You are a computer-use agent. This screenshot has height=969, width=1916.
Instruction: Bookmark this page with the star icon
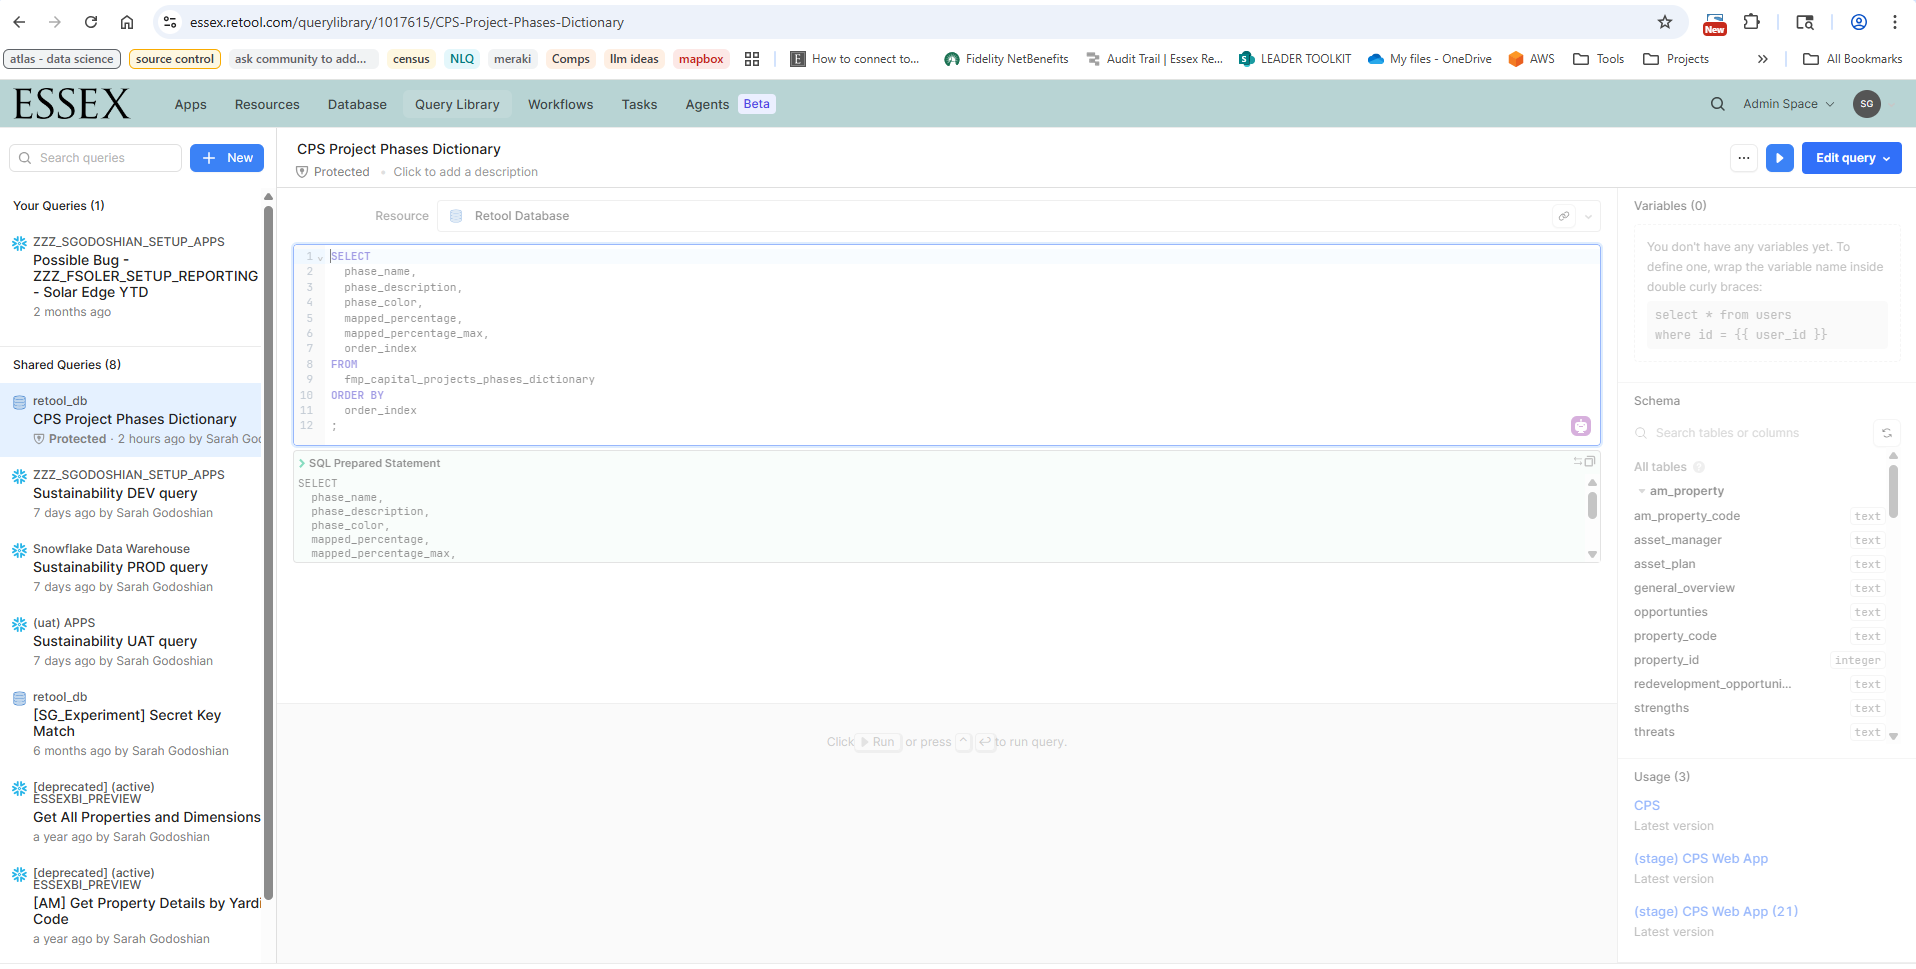pos(1664,22)
